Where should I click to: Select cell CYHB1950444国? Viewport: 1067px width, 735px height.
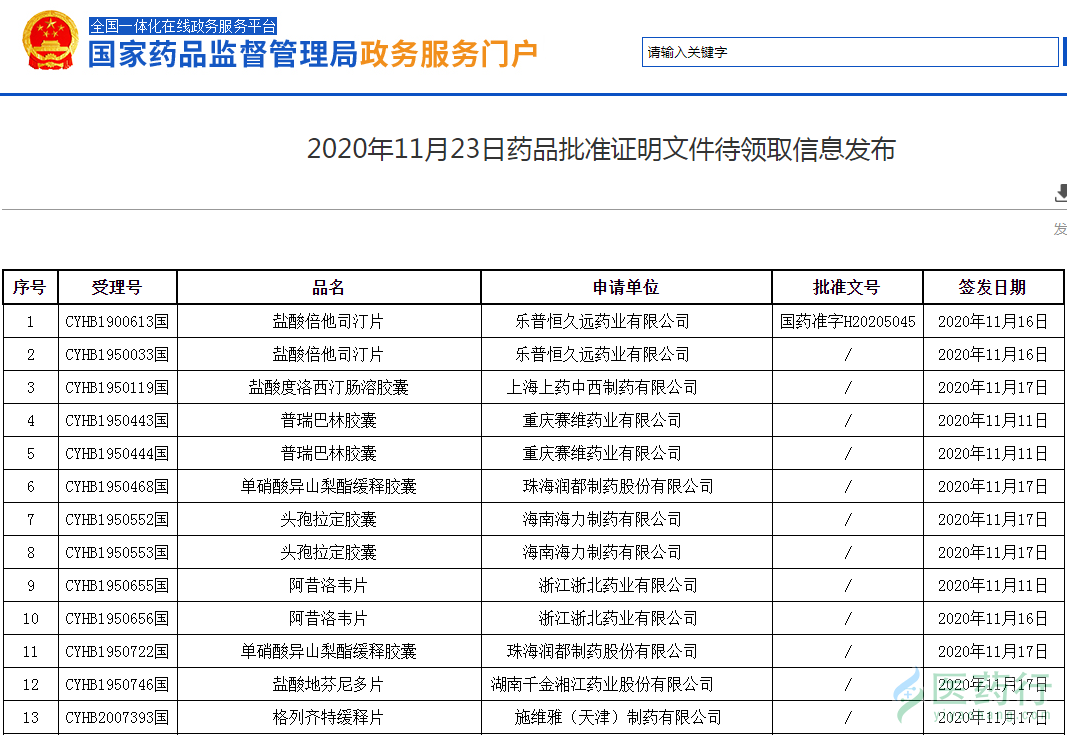(117, 453)
